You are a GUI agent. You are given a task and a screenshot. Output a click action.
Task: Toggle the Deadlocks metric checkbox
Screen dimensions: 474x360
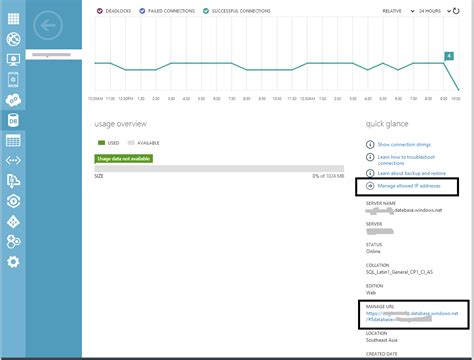(x=99, y=11)
